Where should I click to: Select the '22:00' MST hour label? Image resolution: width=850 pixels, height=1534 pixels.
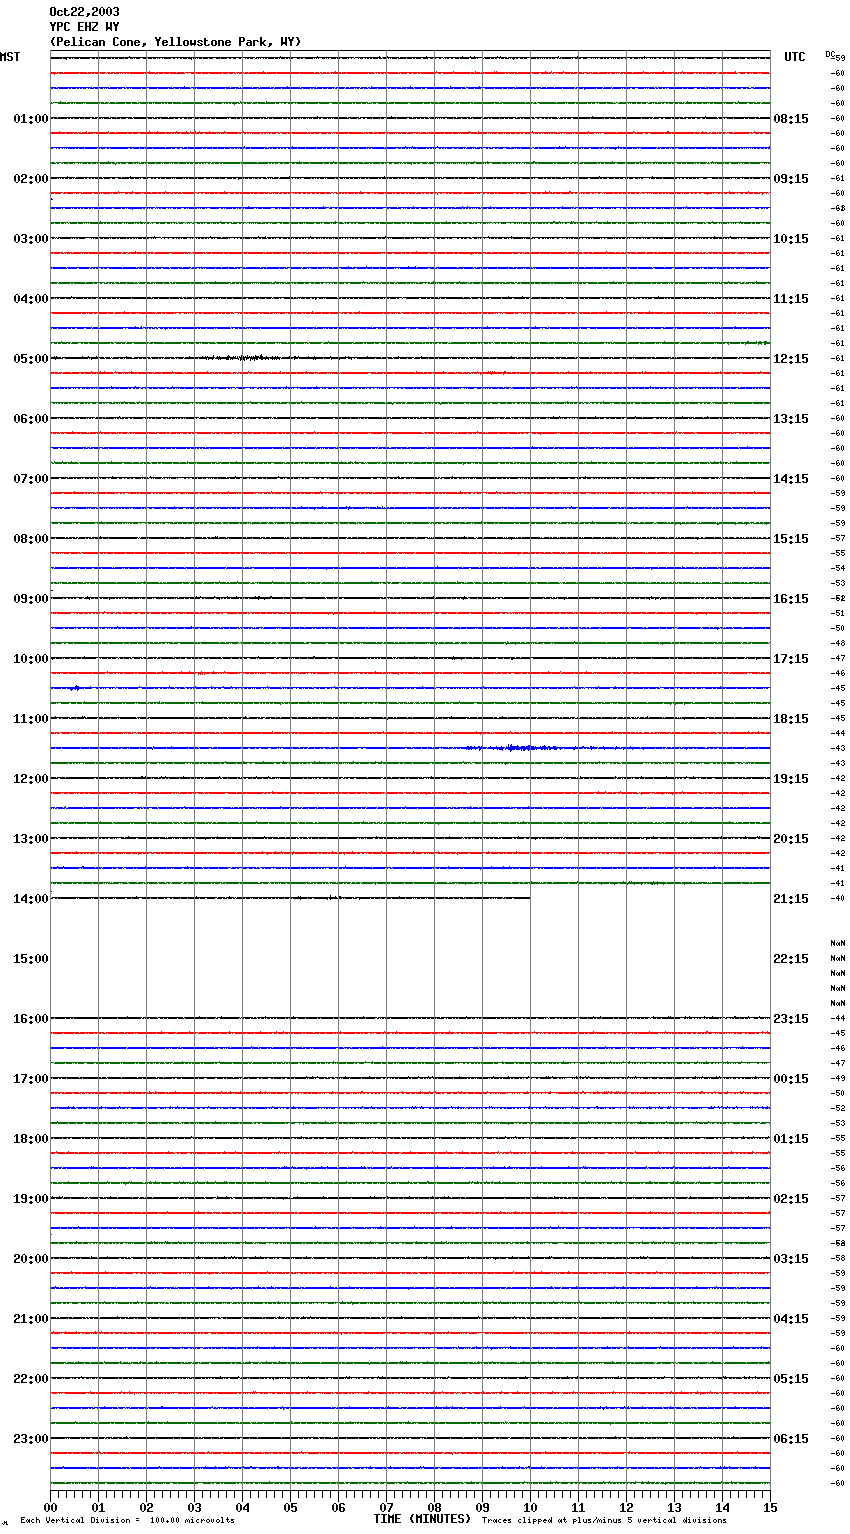click(x=31, y=1379)
